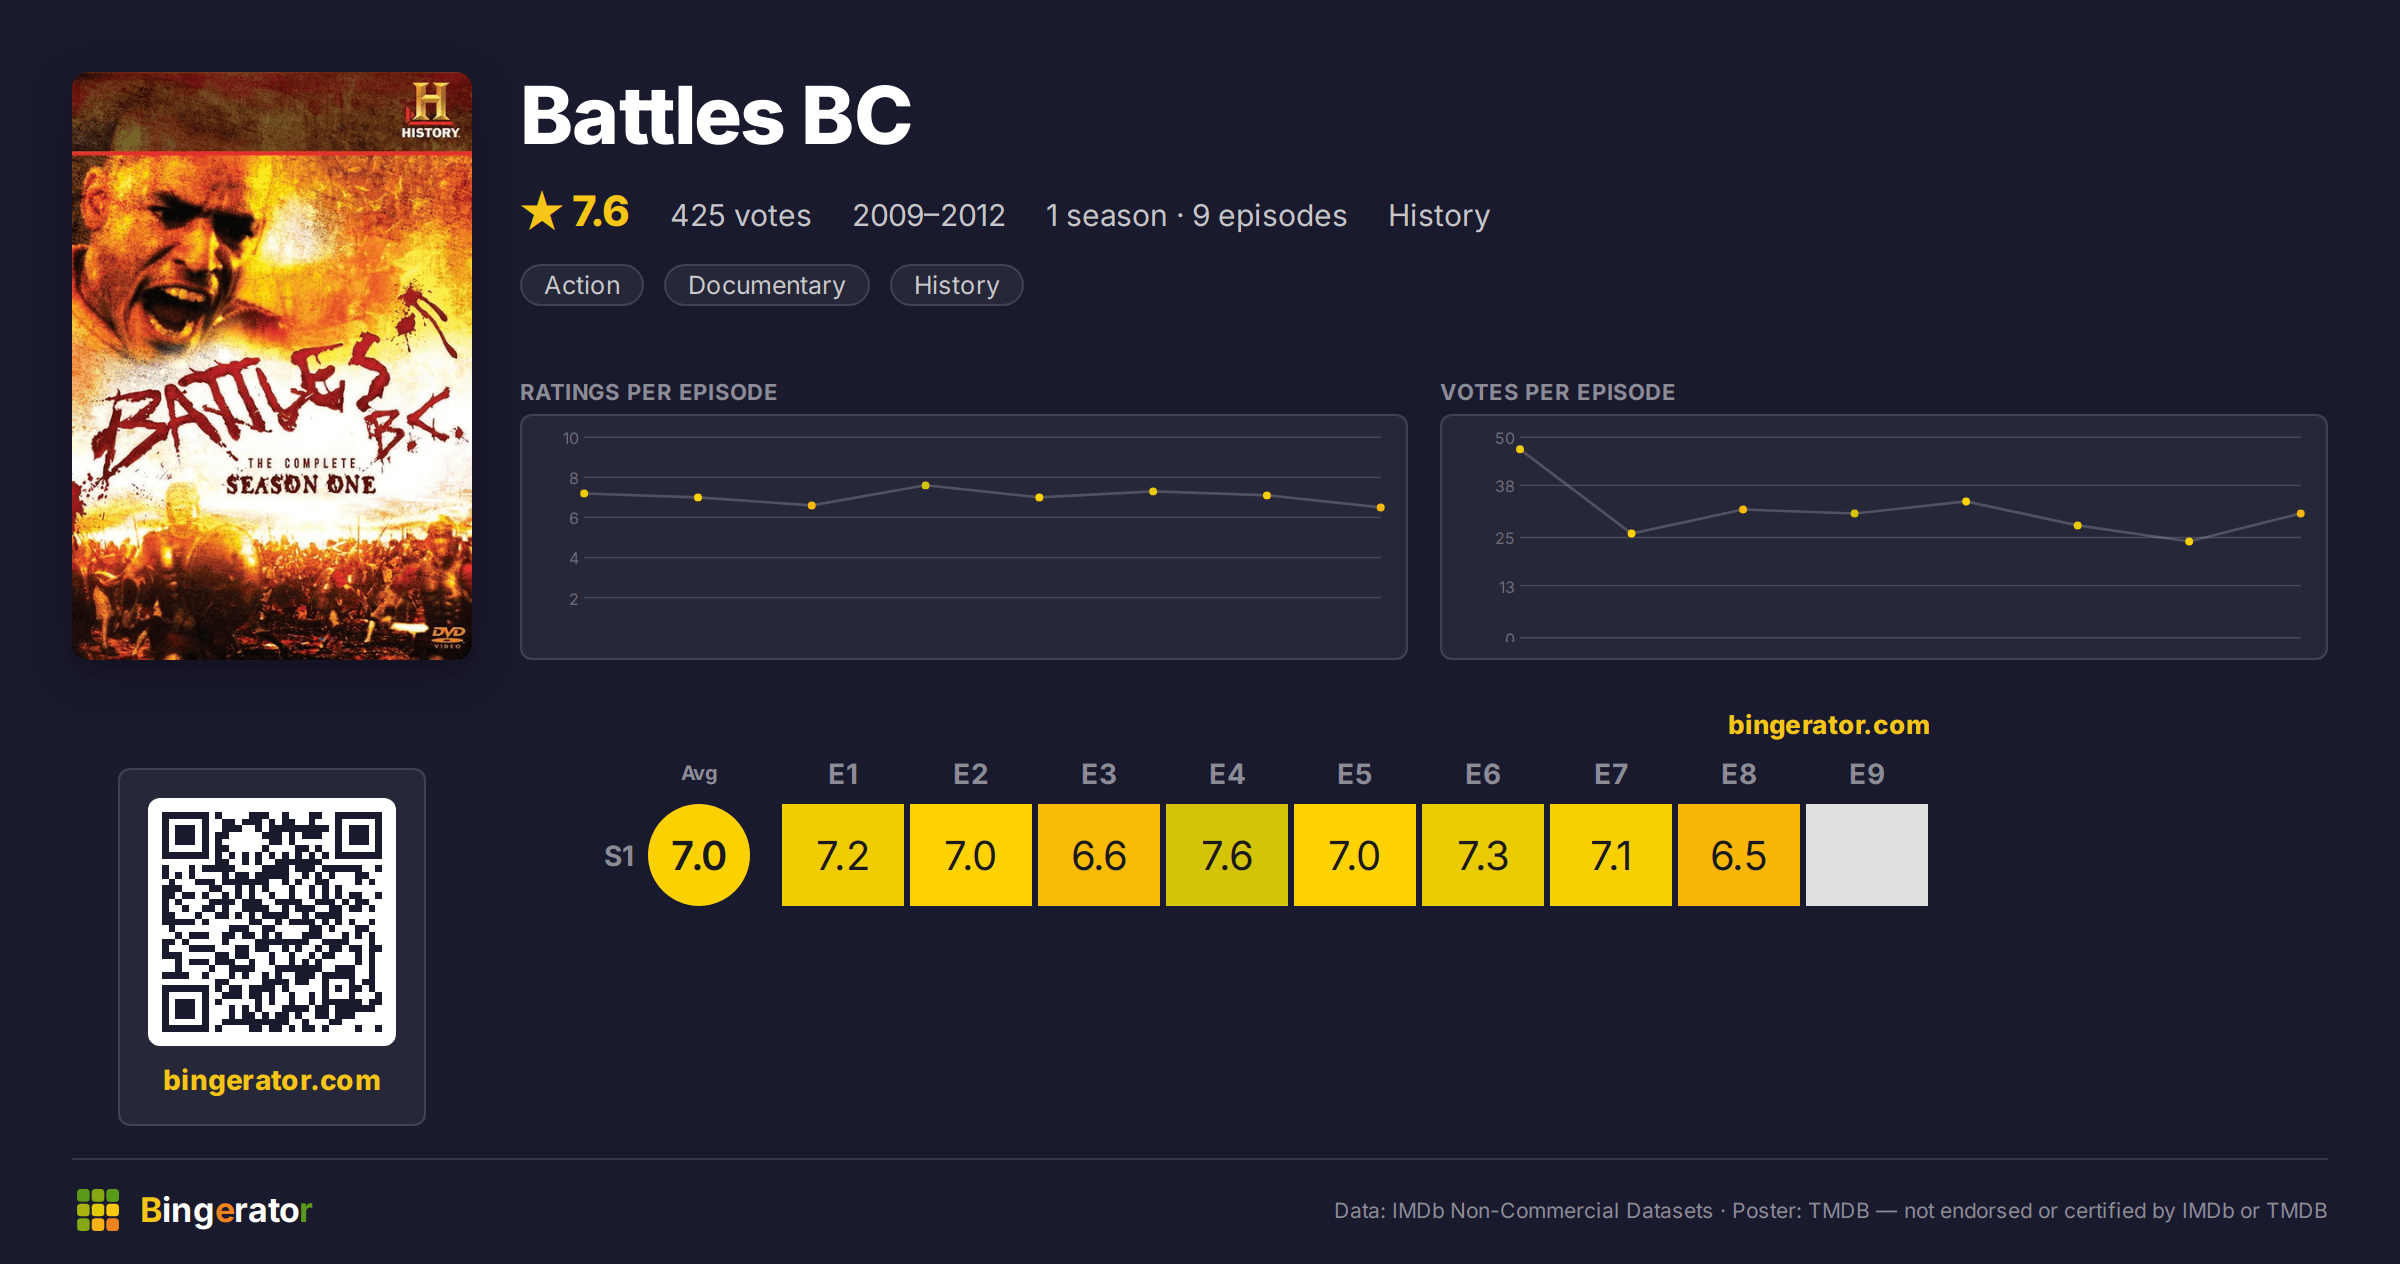Select the Action genre tag

coord(582,285)
